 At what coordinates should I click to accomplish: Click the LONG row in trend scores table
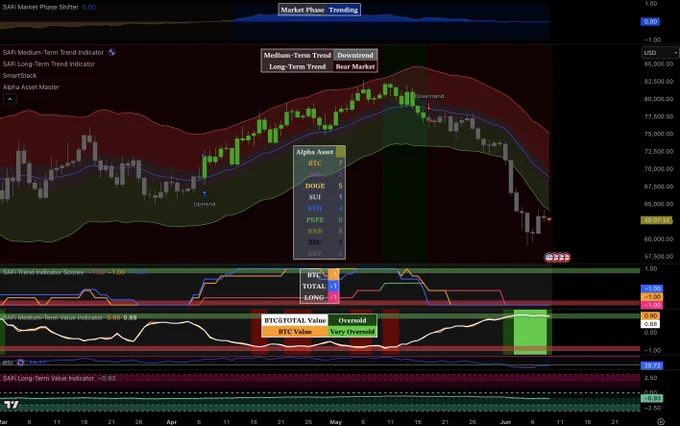(320, 298)
